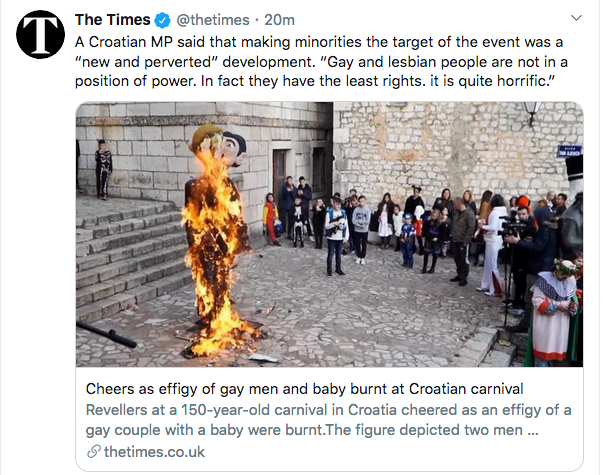The height and width of the screenshot is (475, 604).
Task: Open the thetimes.co.uk domain link
Action: pyautogui.click(x=143, y=452)
